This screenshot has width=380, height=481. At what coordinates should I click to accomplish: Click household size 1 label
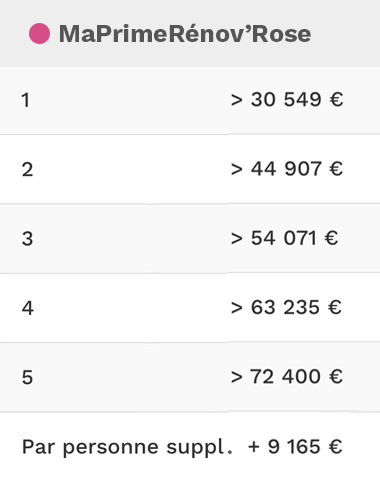26,100
